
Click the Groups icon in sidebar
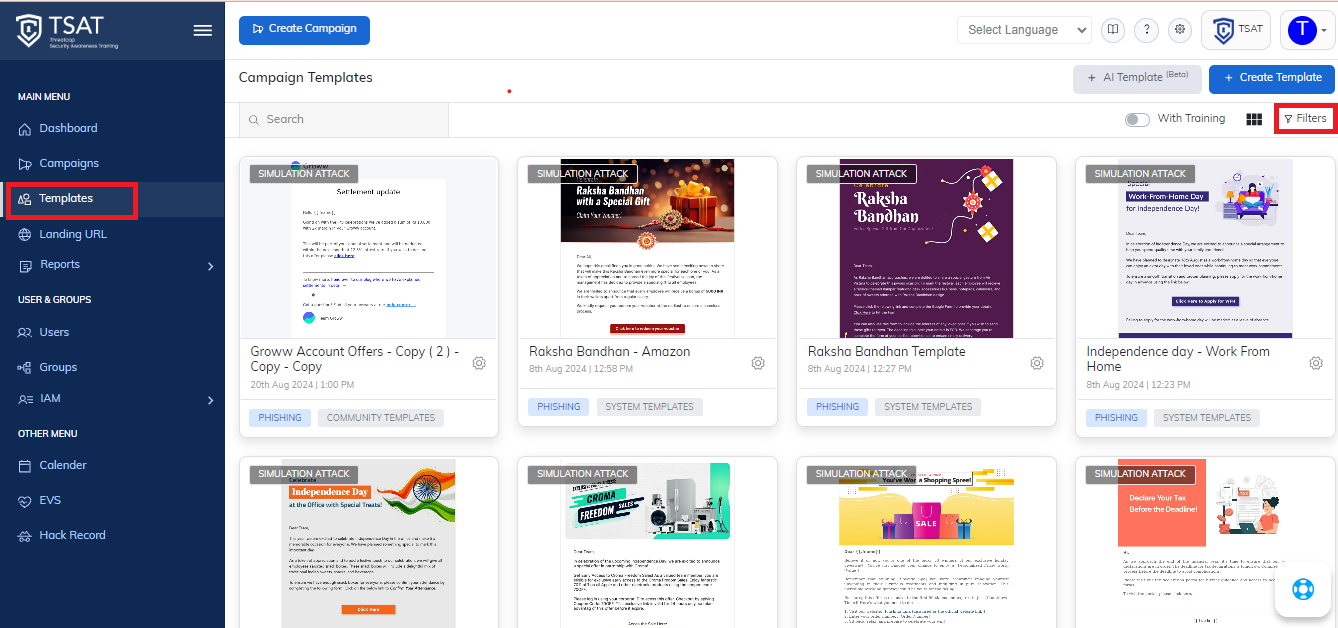(x=25, y=367)
